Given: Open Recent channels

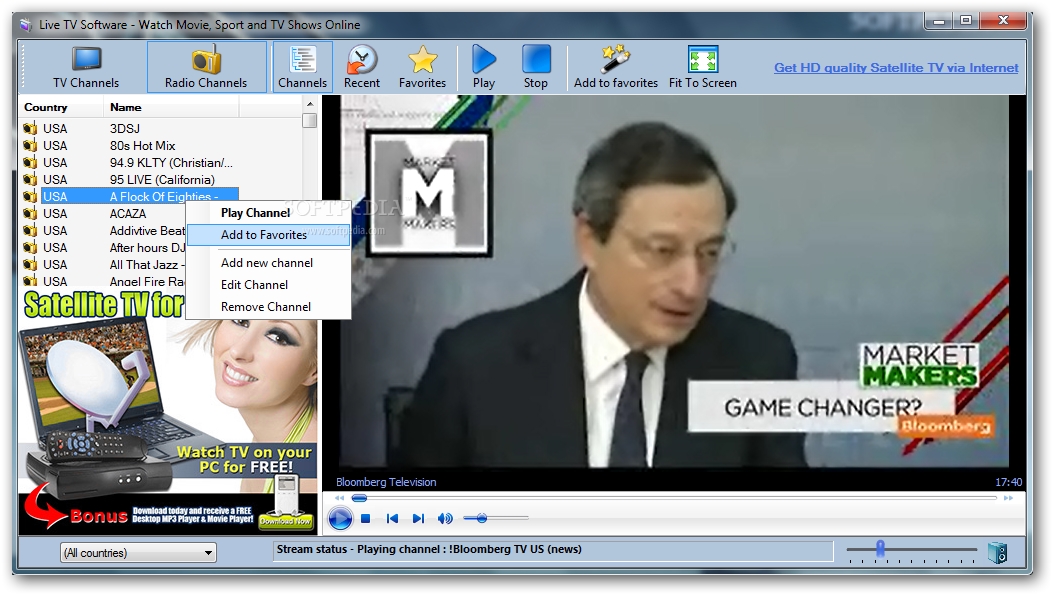Looking at the screenshot, I should click(361, 67).
